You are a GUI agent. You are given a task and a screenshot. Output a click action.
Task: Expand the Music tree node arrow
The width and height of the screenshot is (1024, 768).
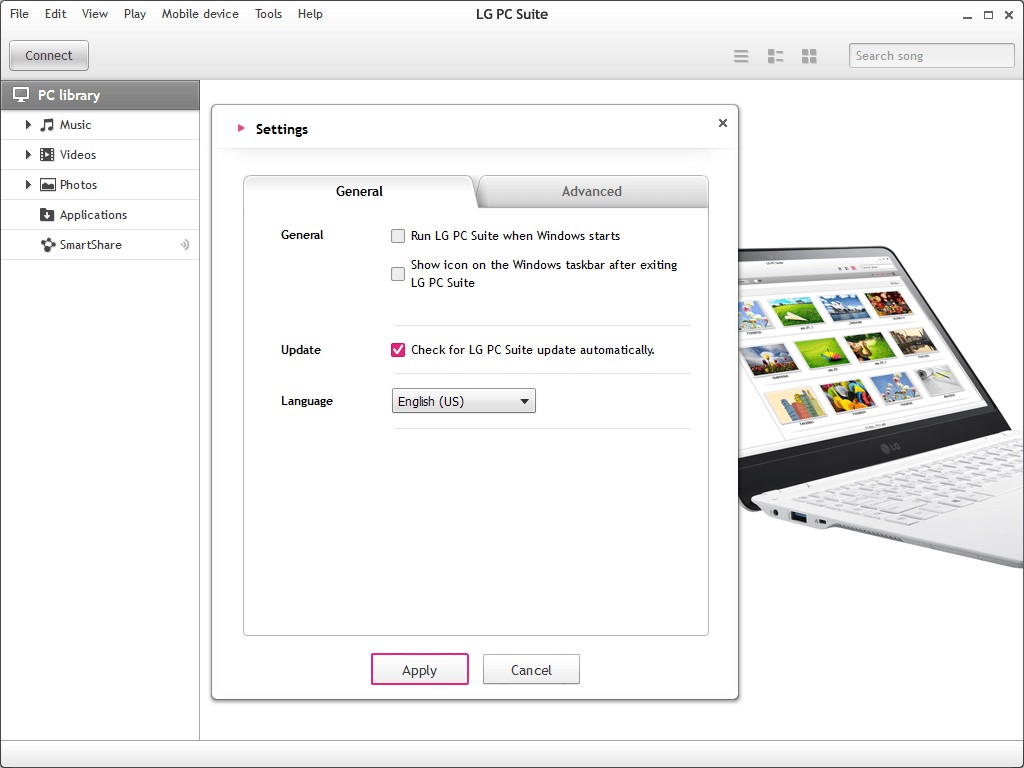pos(29,125)
